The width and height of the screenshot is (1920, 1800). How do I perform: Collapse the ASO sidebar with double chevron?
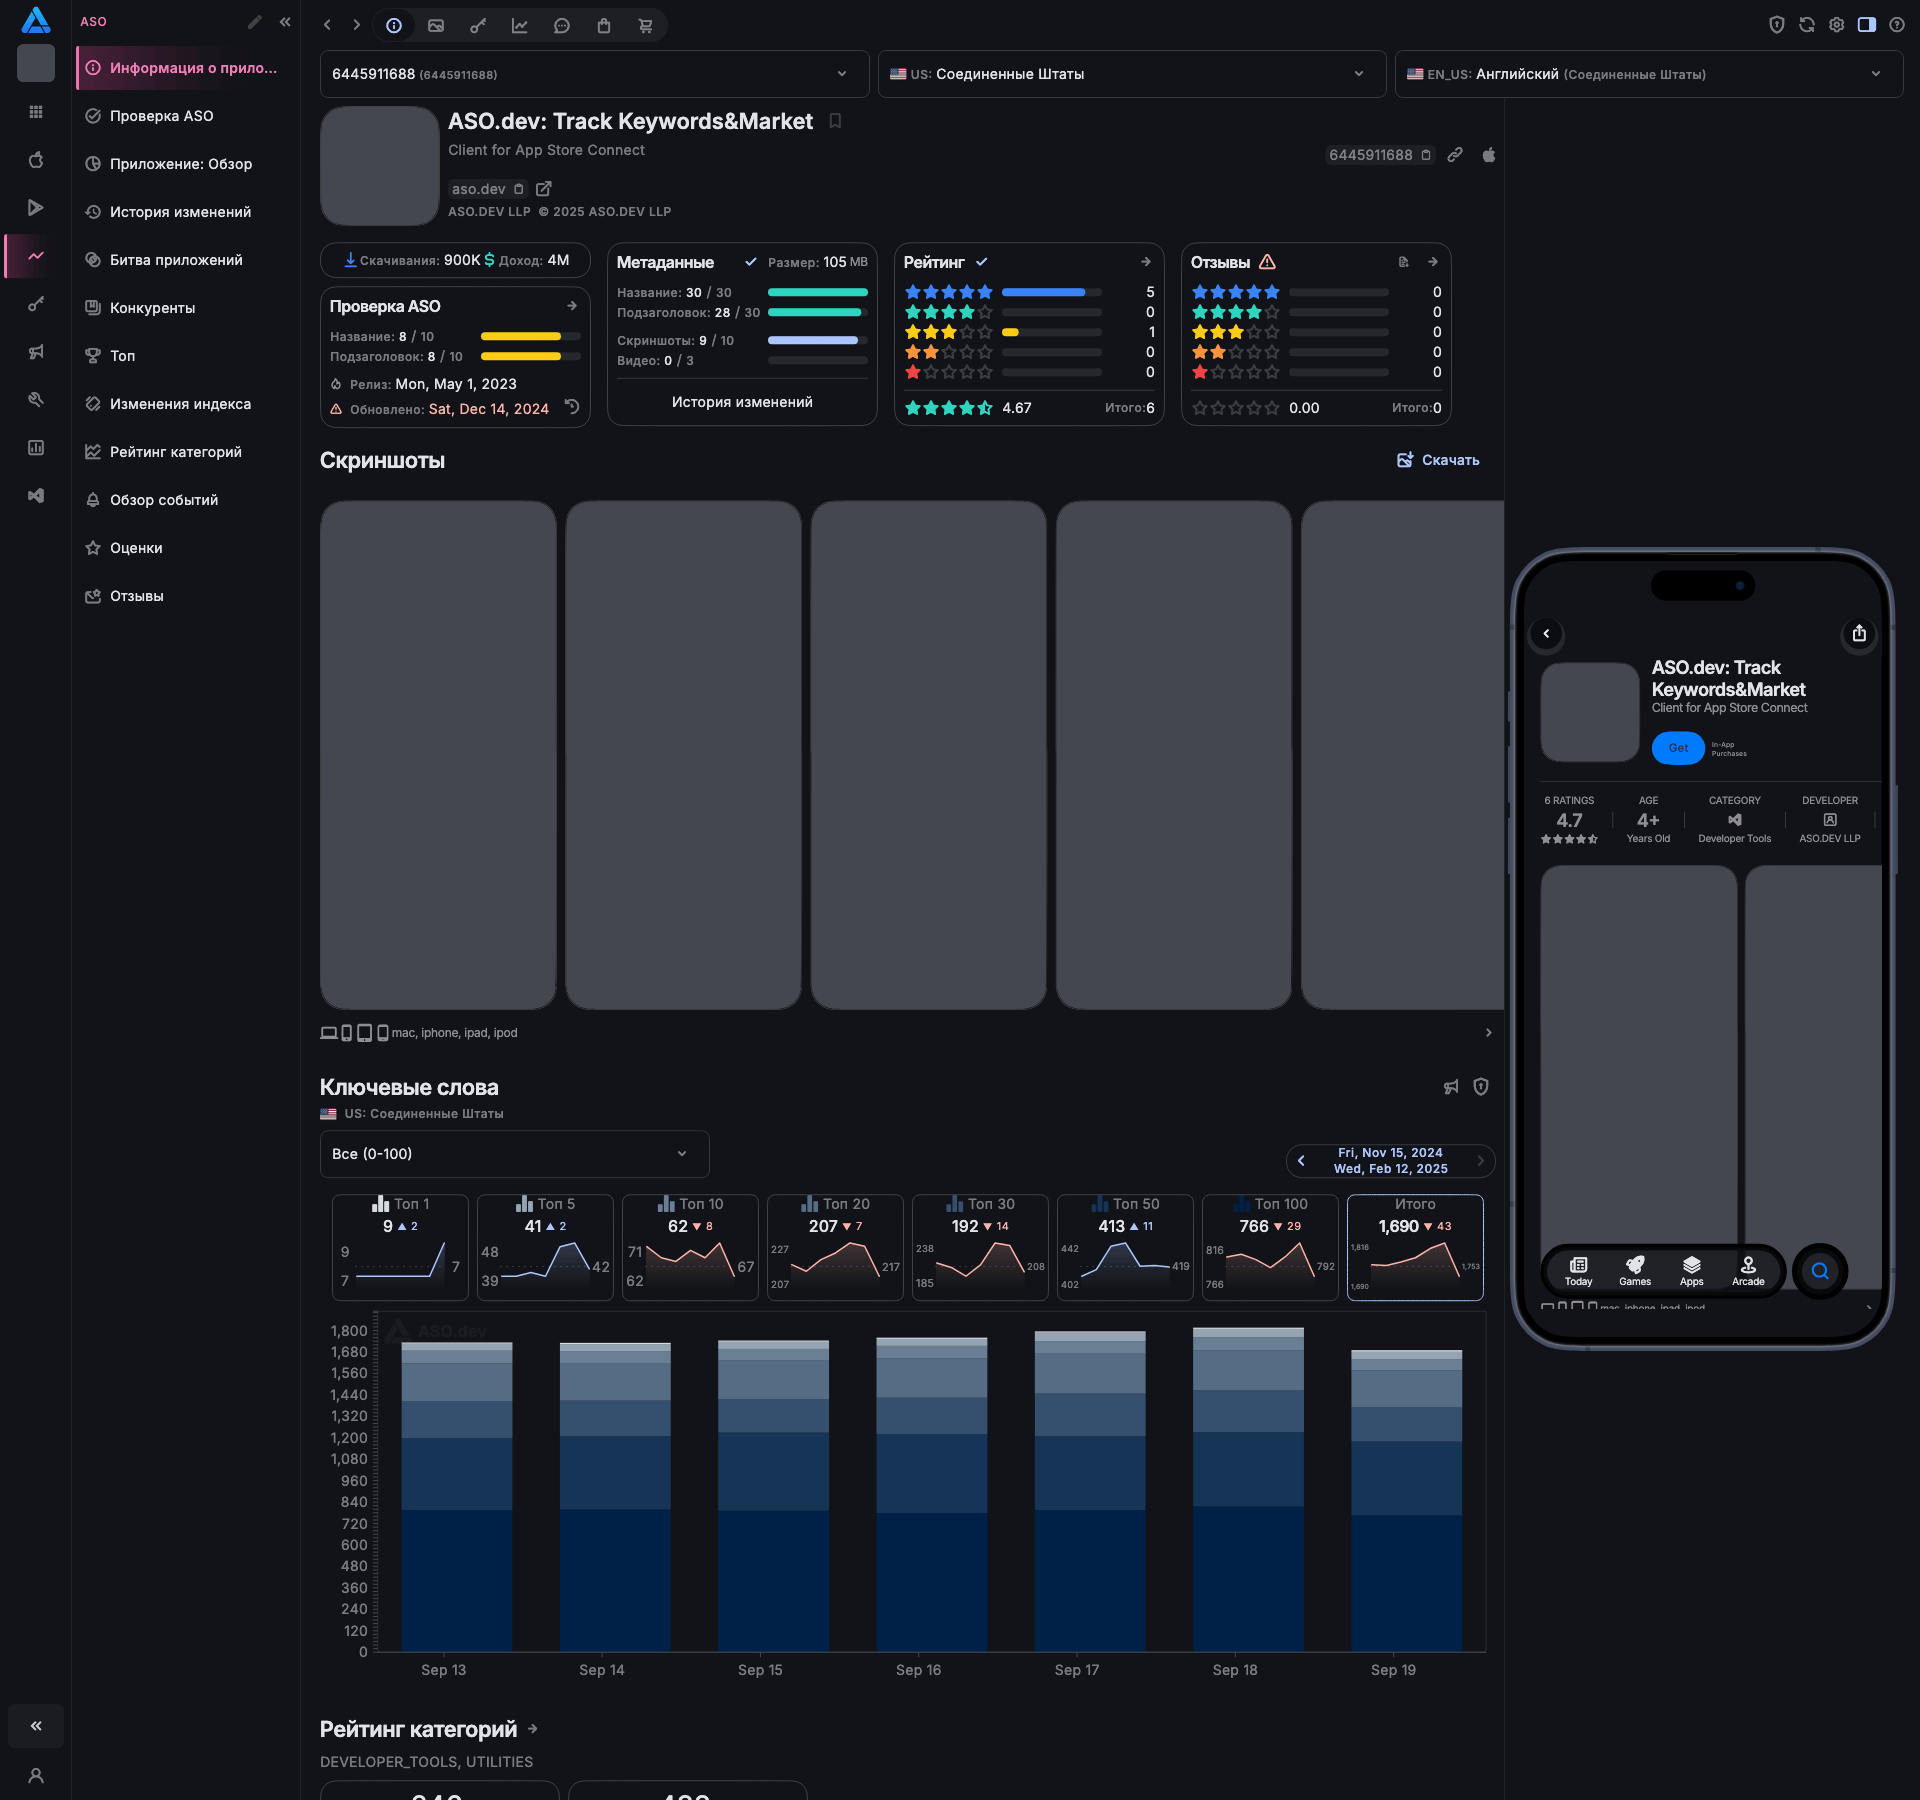285,22
